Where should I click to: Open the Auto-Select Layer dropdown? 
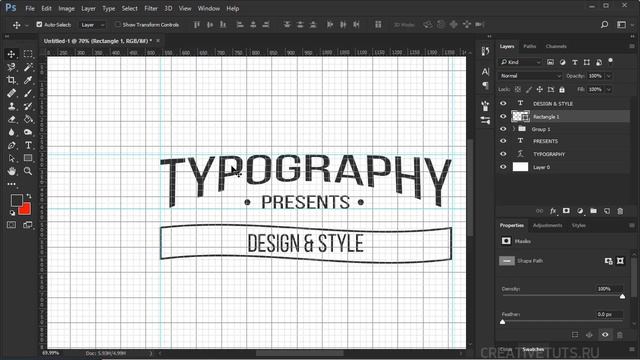click(92, 25)
